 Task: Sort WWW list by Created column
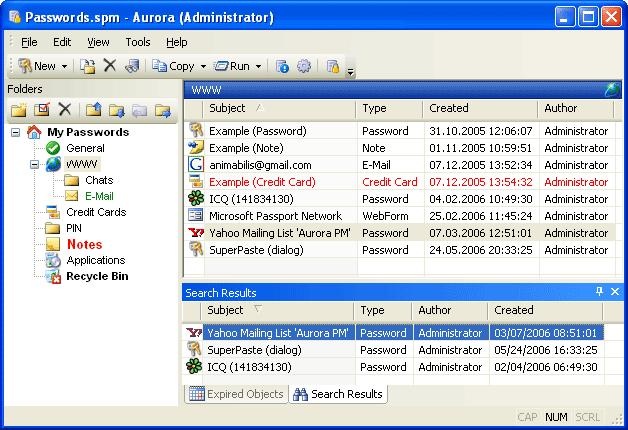448,108
